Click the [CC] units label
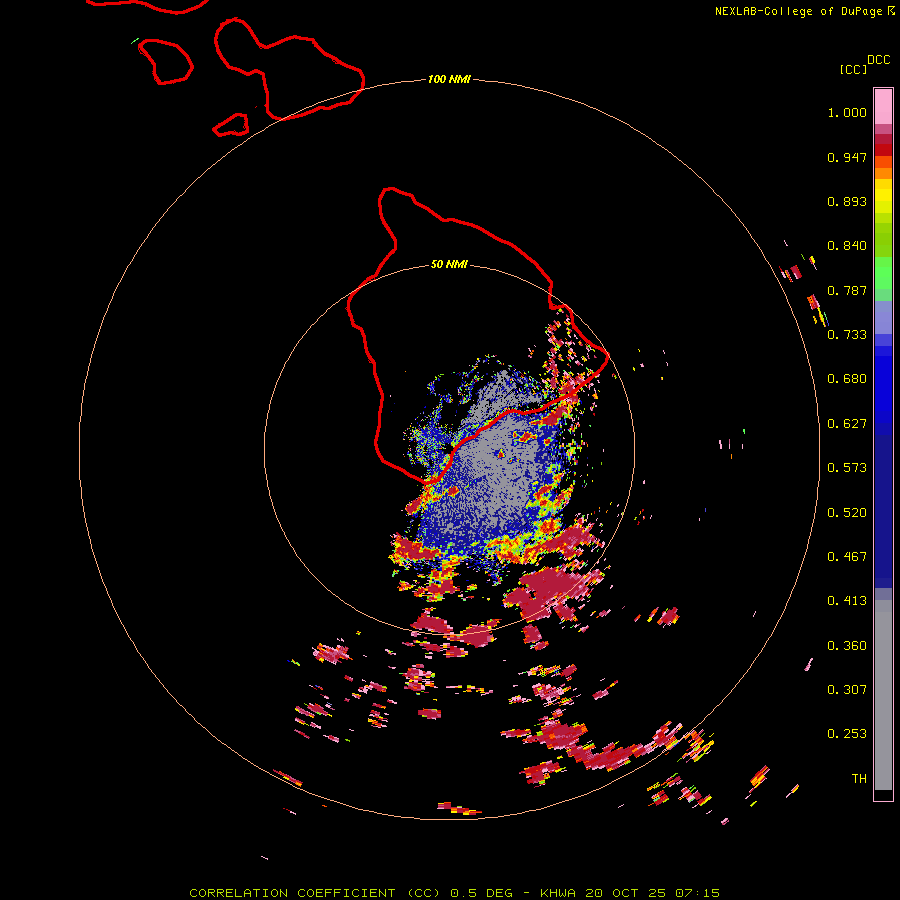This screenshot has width=900, height=900. pyautogui.click(x=853, y=69)
